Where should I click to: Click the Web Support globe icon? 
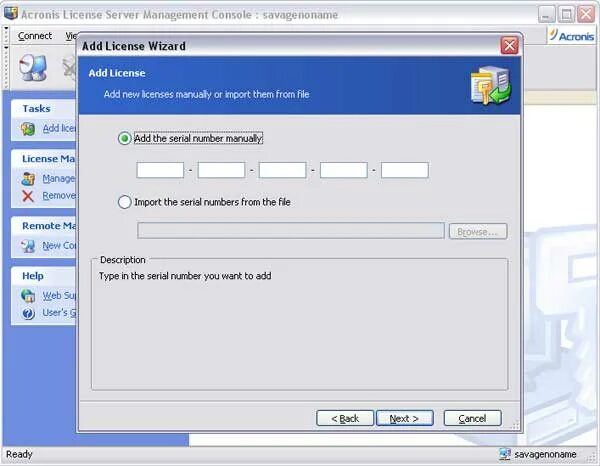tap(28, 296)
